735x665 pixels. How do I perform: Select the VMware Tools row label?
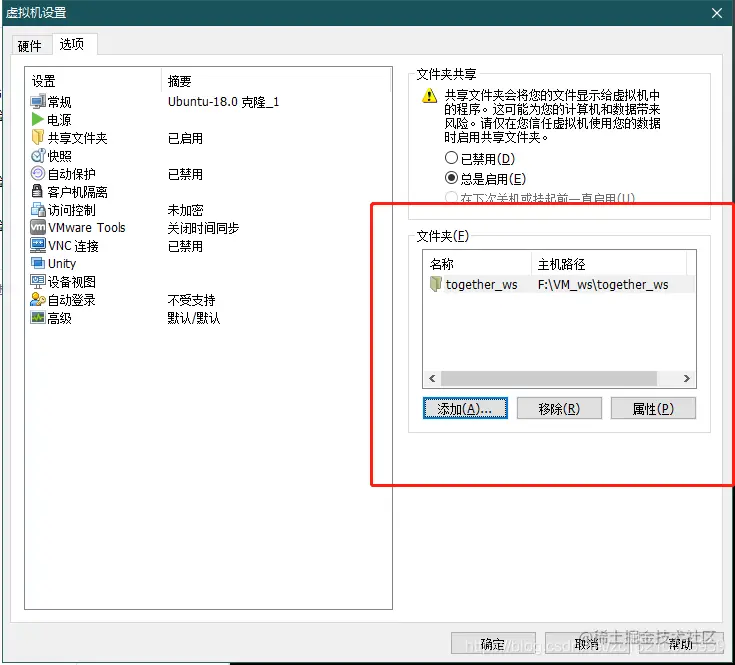(x=87, y=227)
